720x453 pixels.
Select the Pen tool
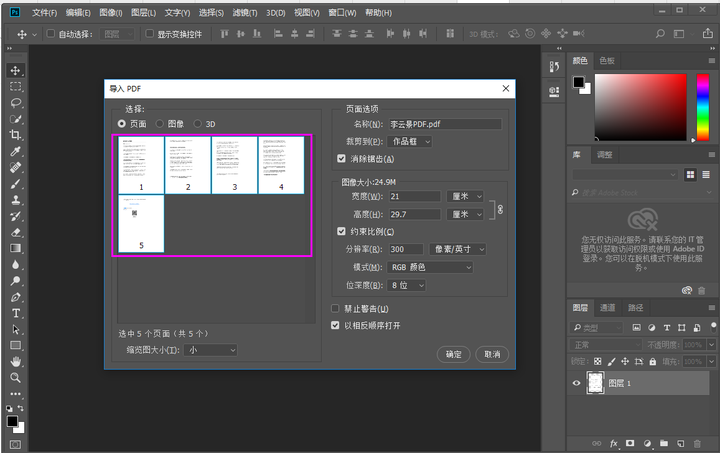pyautogui.click(x=15, y=297)
